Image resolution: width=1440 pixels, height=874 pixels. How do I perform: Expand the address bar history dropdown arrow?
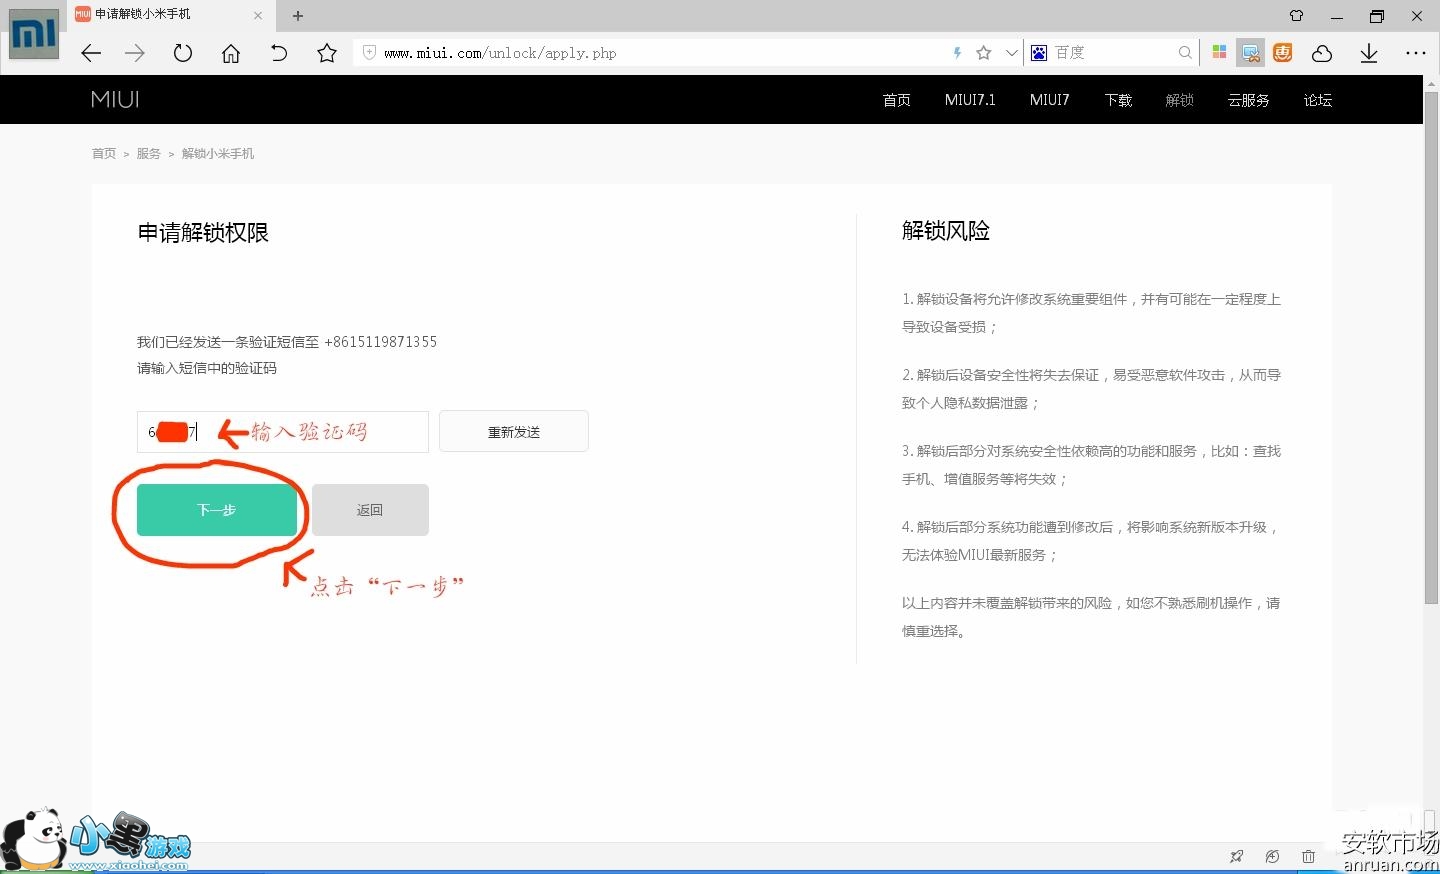coord(1011,53)
